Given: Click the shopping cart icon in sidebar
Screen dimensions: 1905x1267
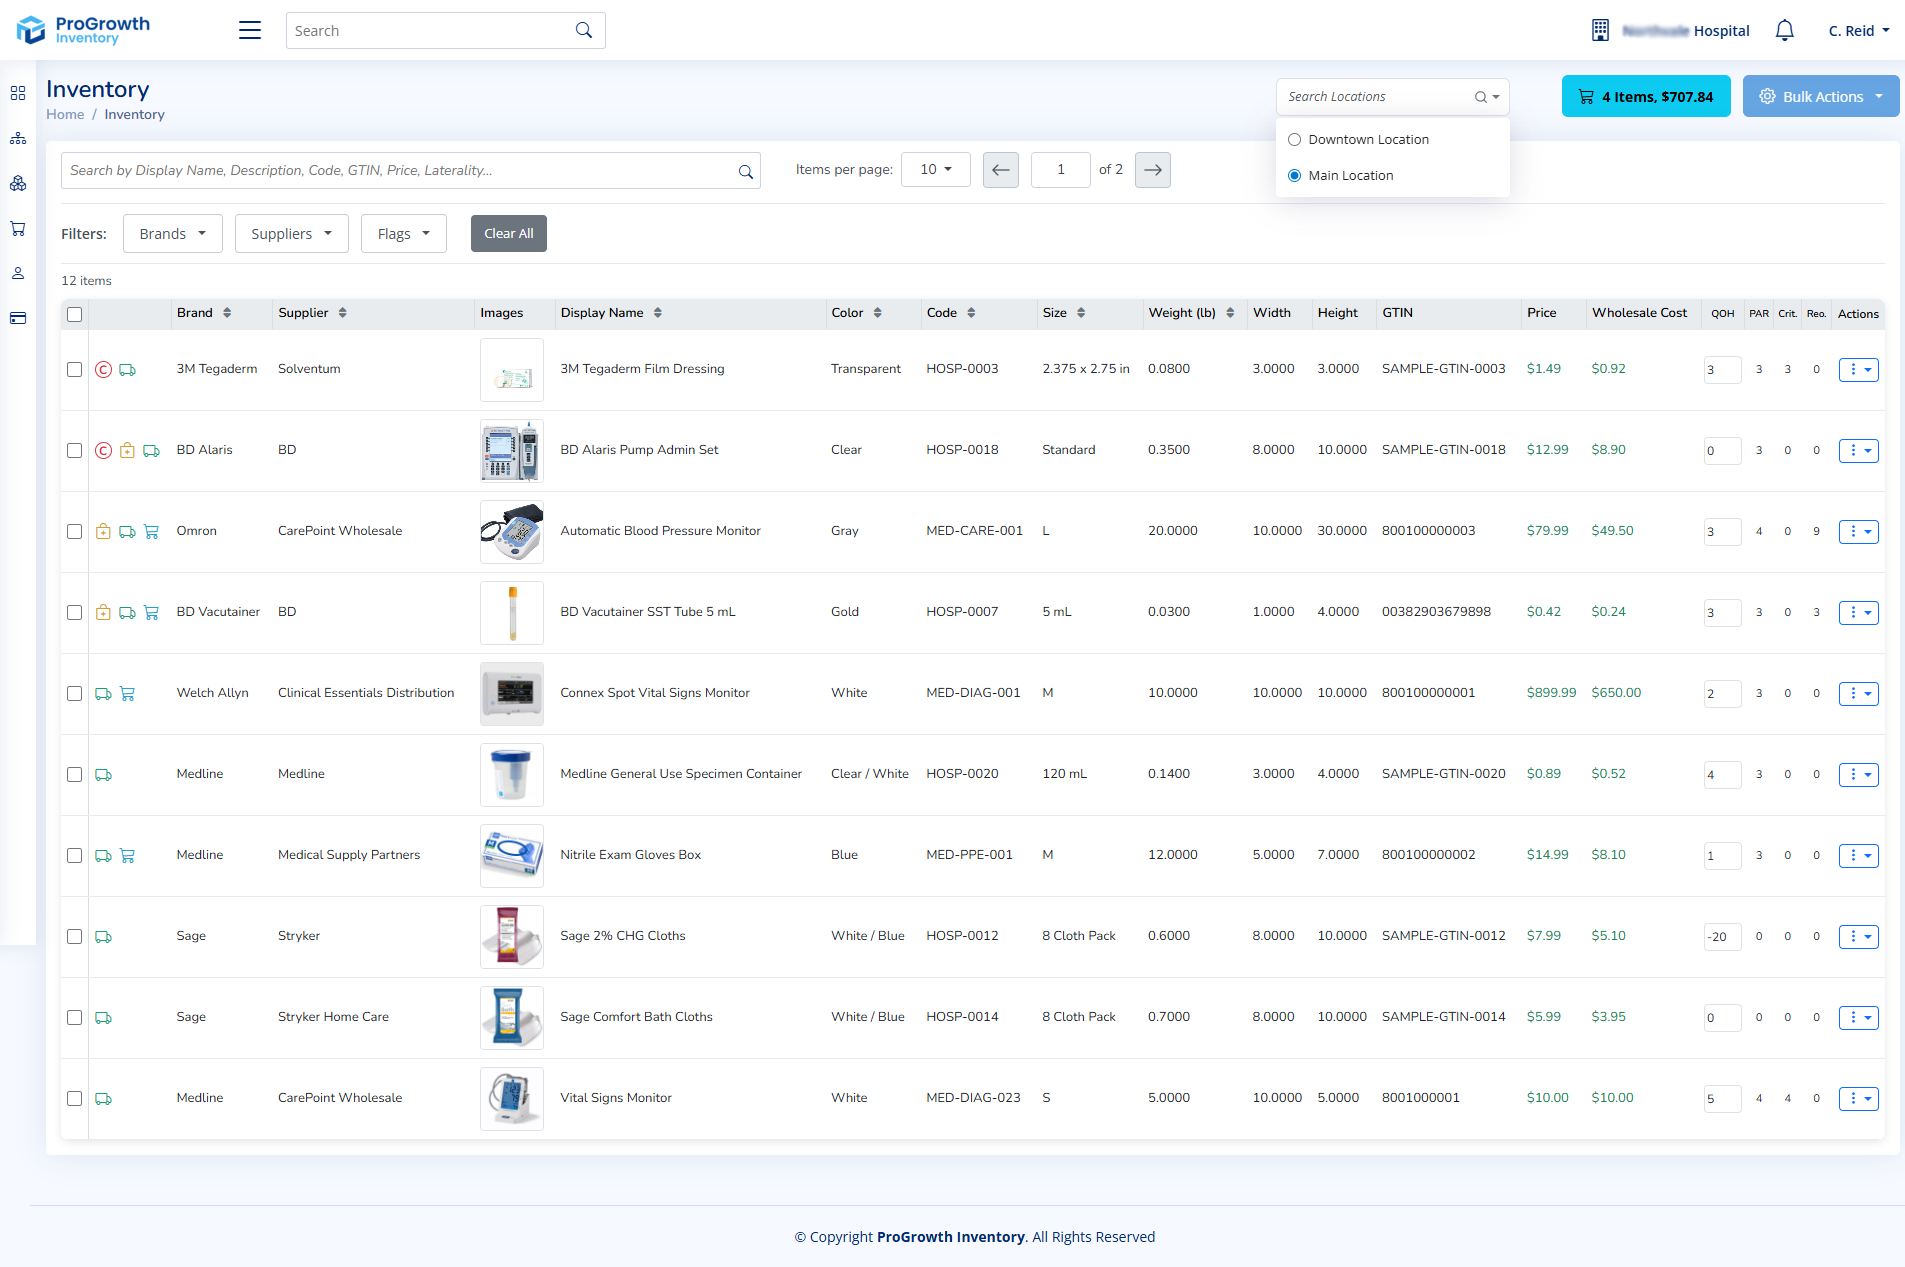Looking at the screenshot, I should click(18, 228).
